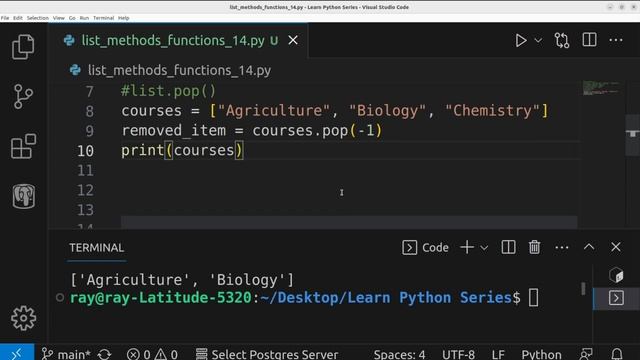Click Select Postgres Server in status bar
640x360 pixels.
pyautogui.click(x=267, y=354)
